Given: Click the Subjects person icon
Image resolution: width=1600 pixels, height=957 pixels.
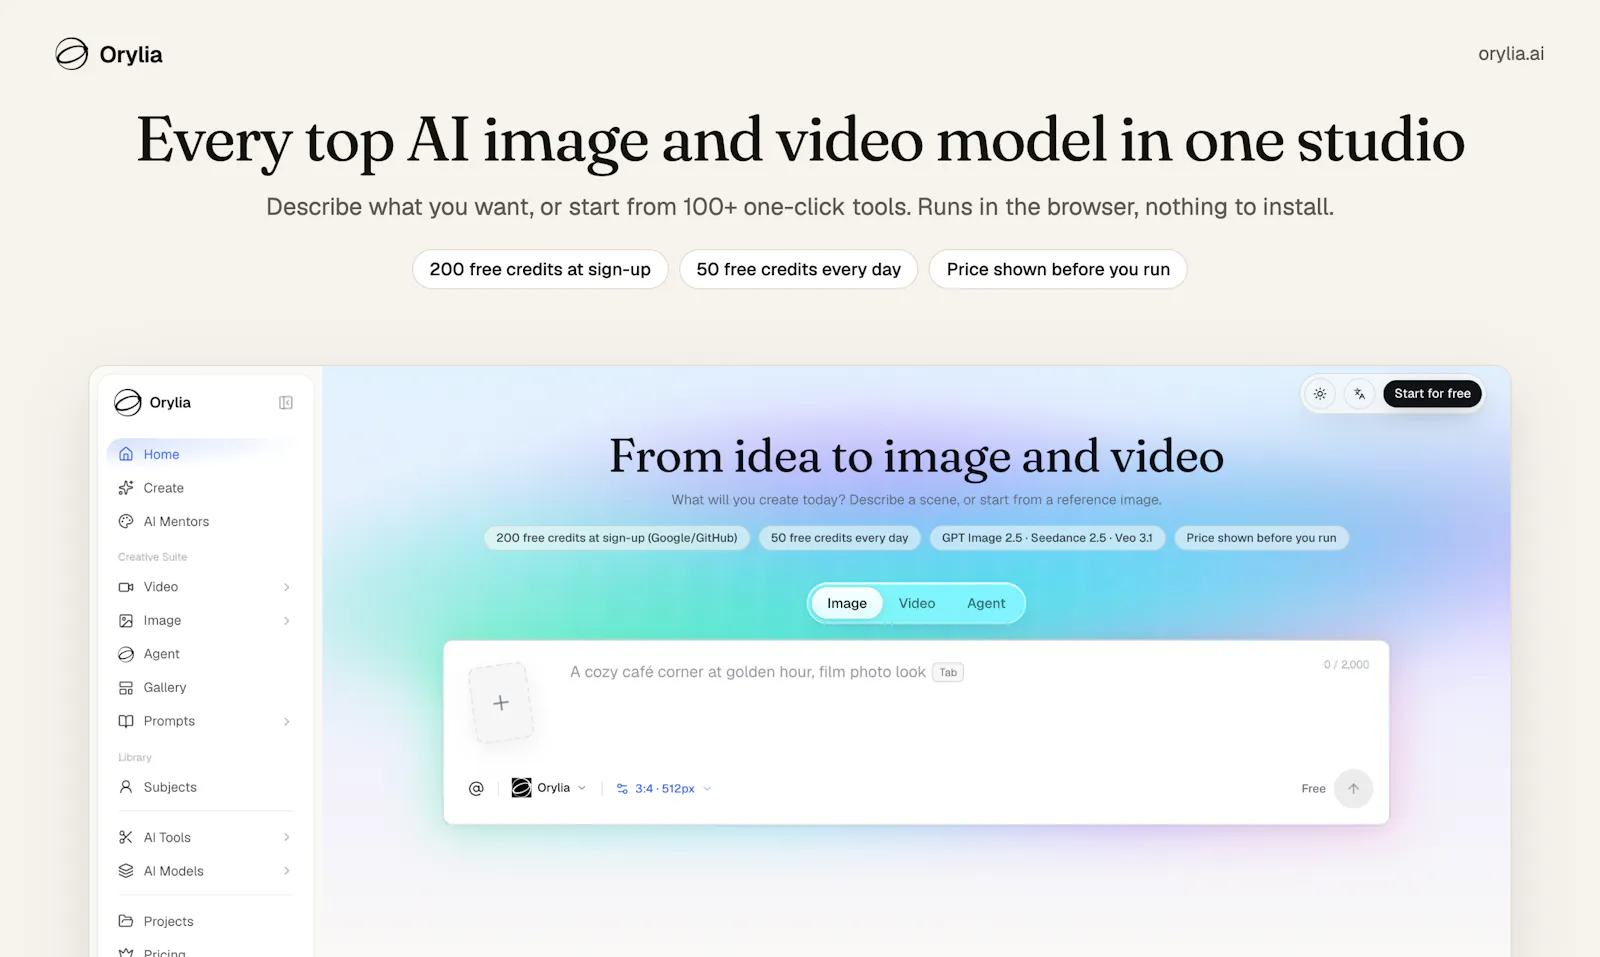Looking at the screenshot, I should (x=126, y=787).
